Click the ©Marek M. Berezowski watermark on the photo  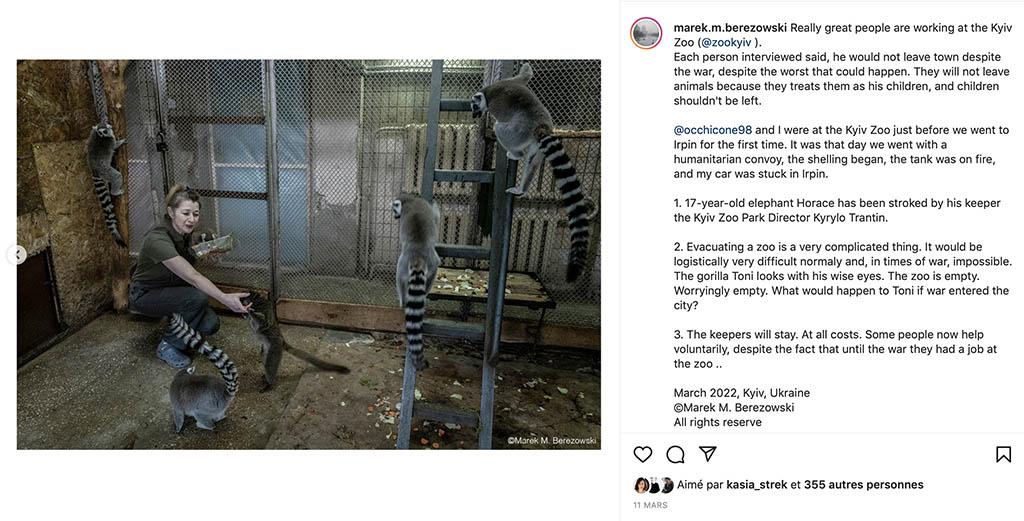pos(552,441)
